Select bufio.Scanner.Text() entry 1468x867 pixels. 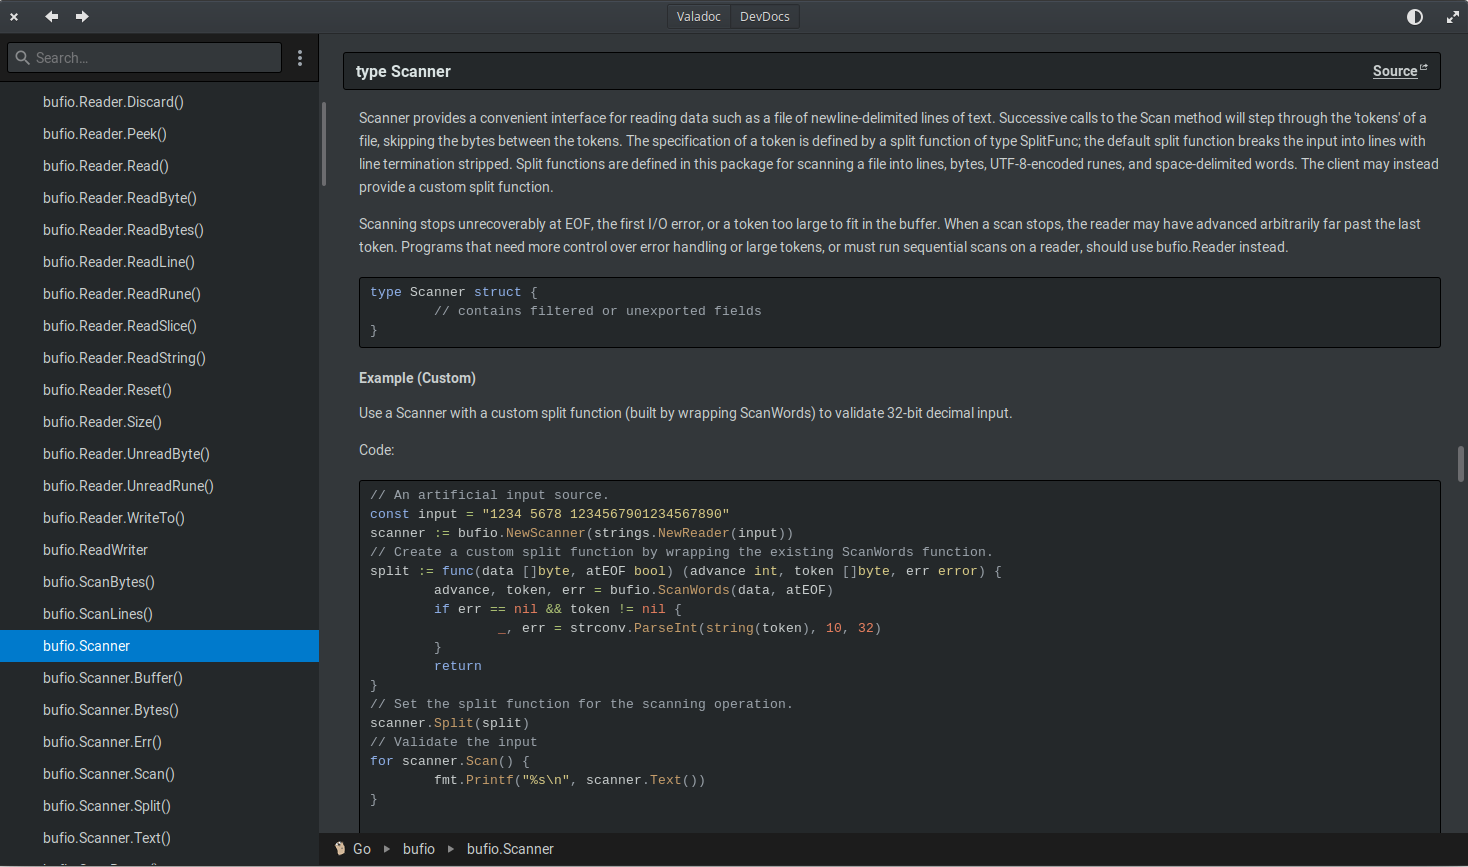(x=160, y=838)
